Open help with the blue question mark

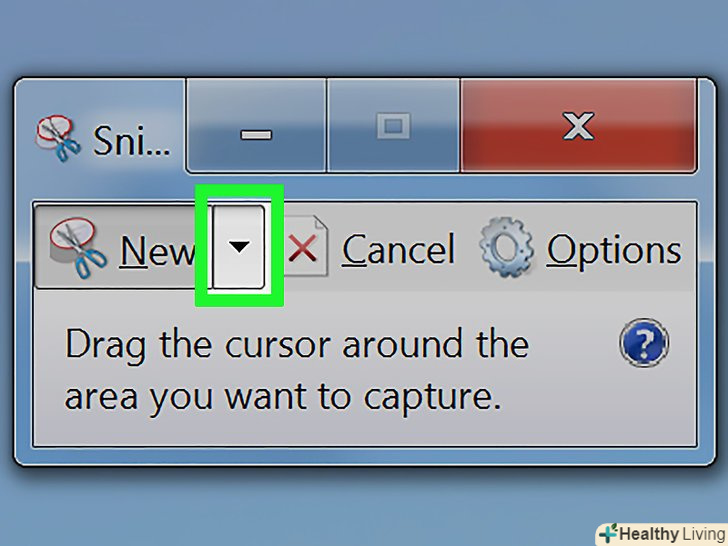tap(644, 343)
